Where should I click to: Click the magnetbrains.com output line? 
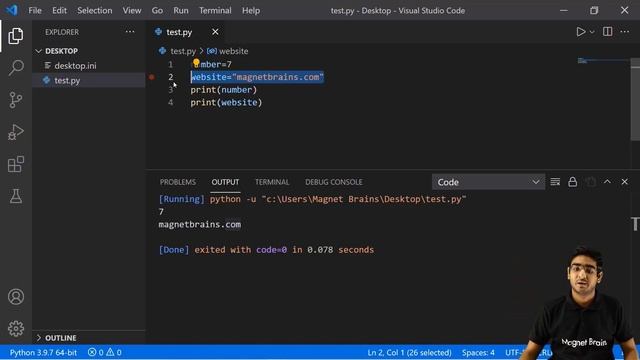[200, 224]
